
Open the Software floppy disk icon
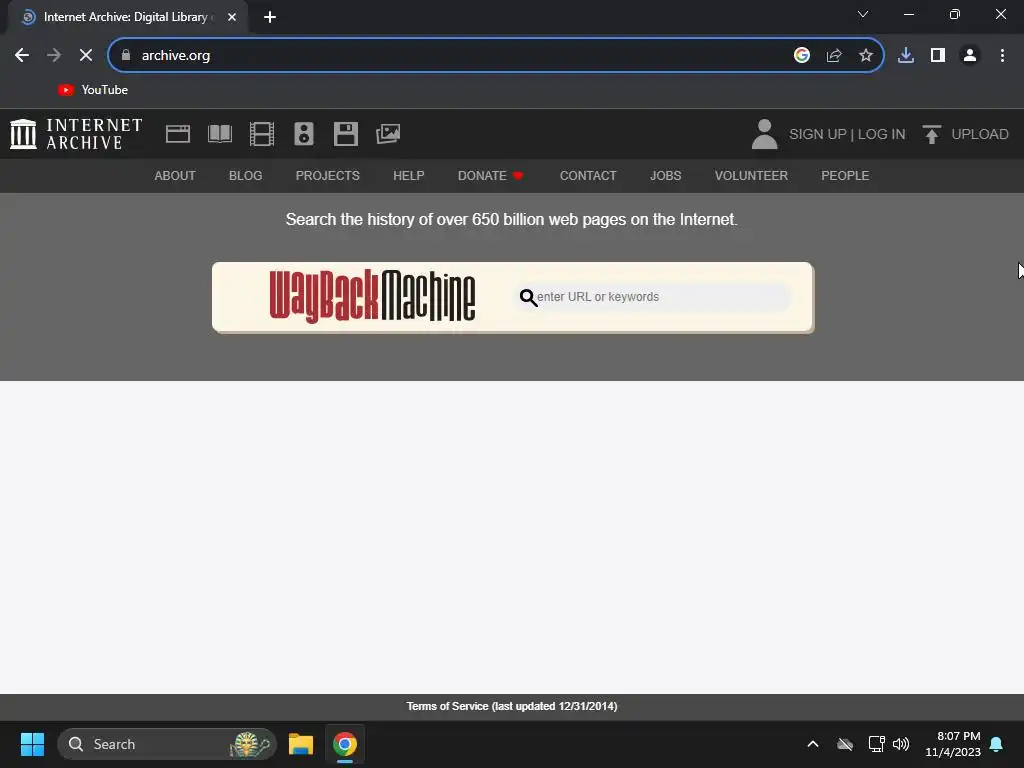345,134
